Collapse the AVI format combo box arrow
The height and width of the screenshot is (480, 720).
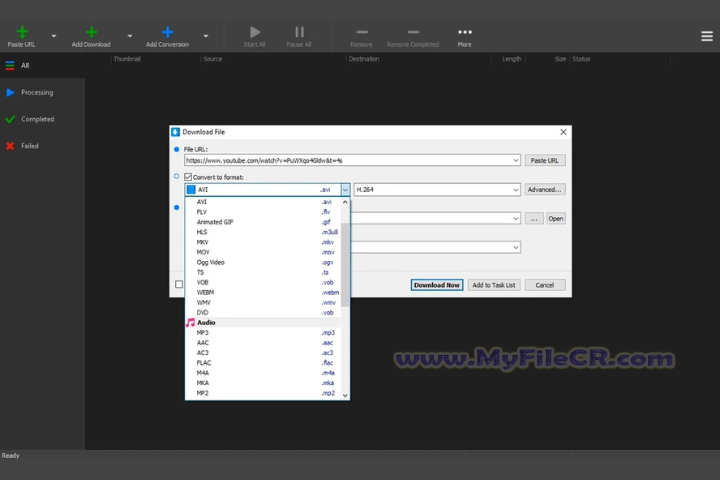[x=345, y=190]
